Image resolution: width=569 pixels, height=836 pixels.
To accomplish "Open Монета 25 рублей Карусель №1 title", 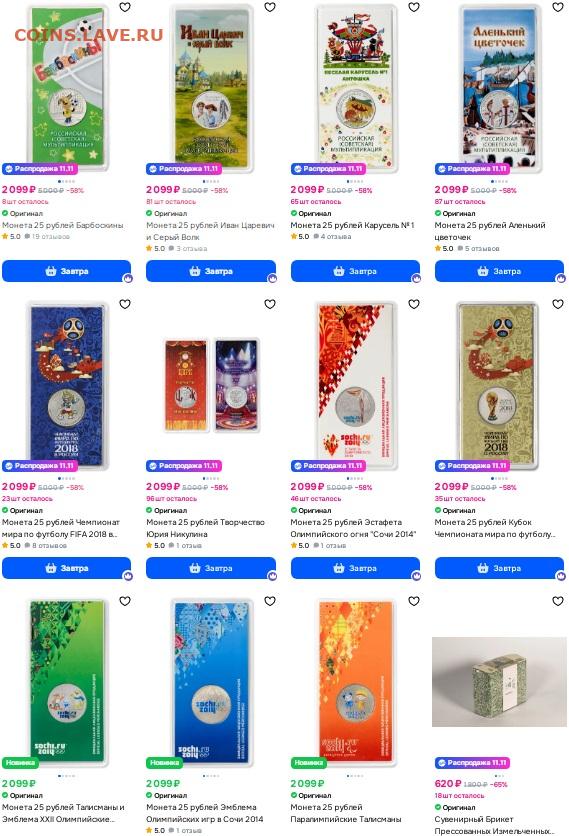I will tap(352, 225).
